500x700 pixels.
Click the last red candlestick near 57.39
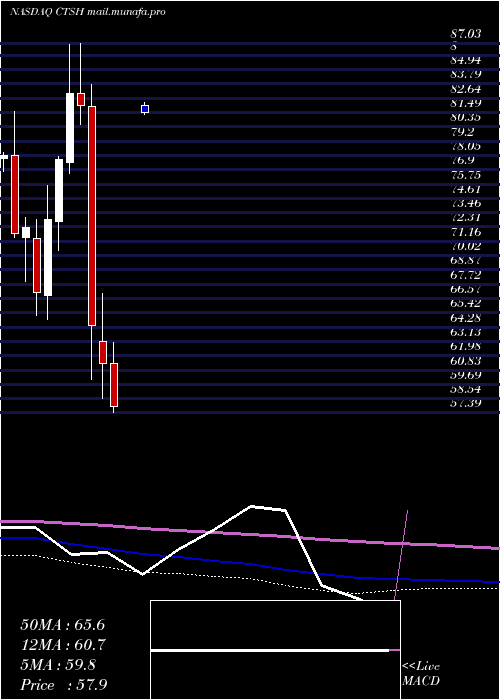tap(114, 385)
